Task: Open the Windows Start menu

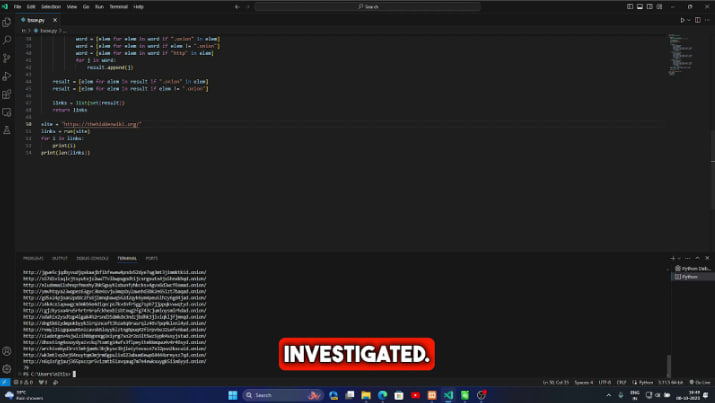Action: (233, 395)
